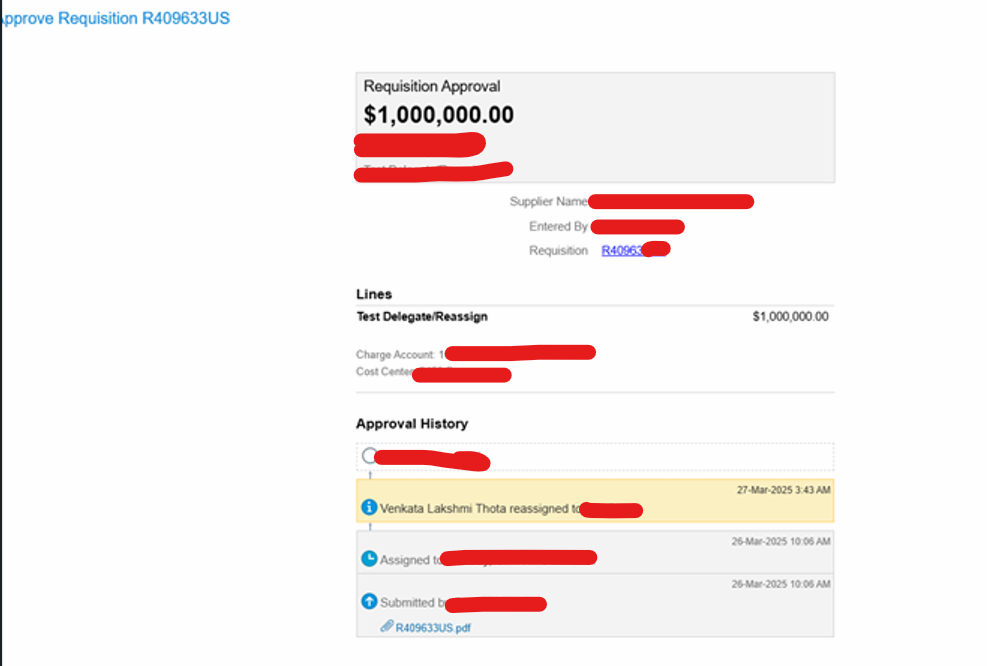This screenshot has height=666, width=987.
Task: Click the Entered By field label
Action: [x=557, y=226]
